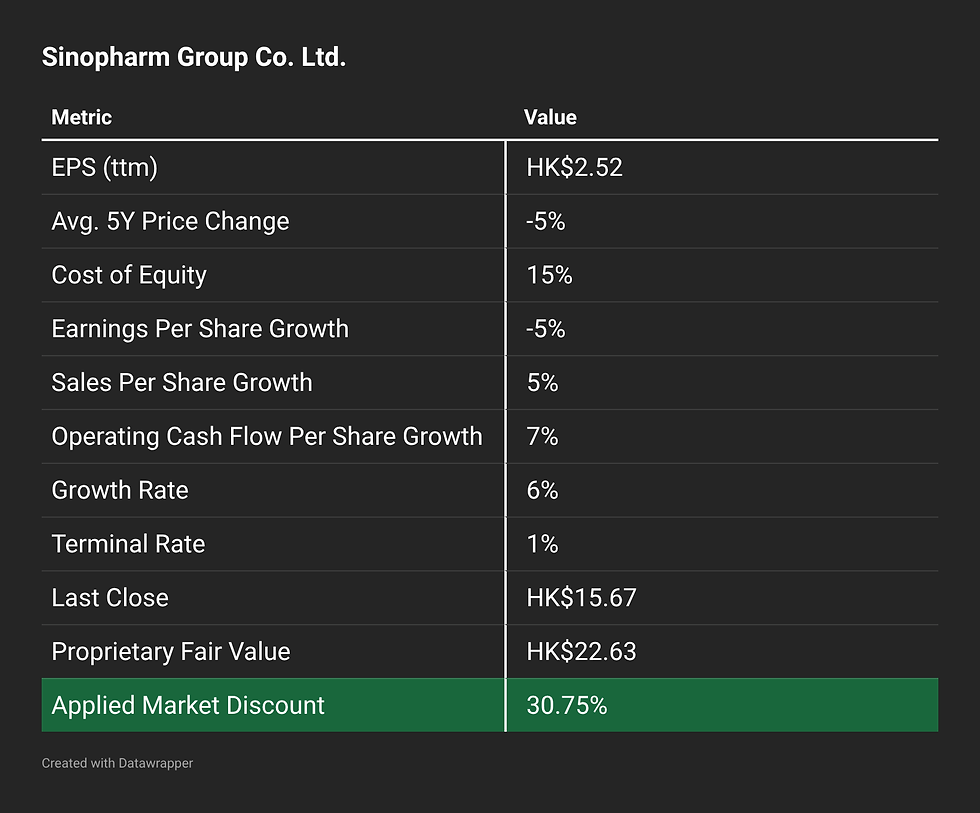
Task: Select the 'Last Close' label
Action: (110, 597)
